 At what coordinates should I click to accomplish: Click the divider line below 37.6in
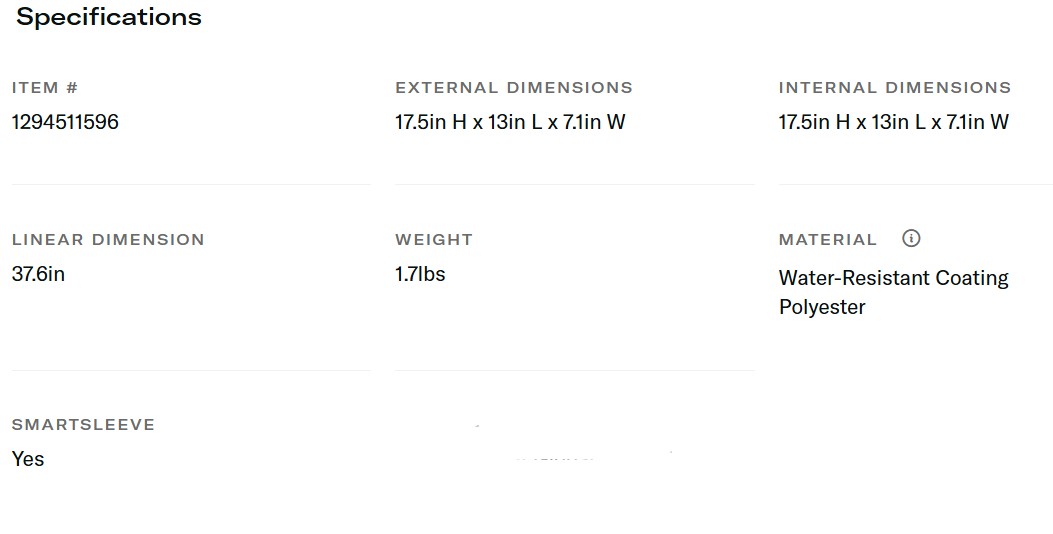pyautogui.click(x=190, y=370)
